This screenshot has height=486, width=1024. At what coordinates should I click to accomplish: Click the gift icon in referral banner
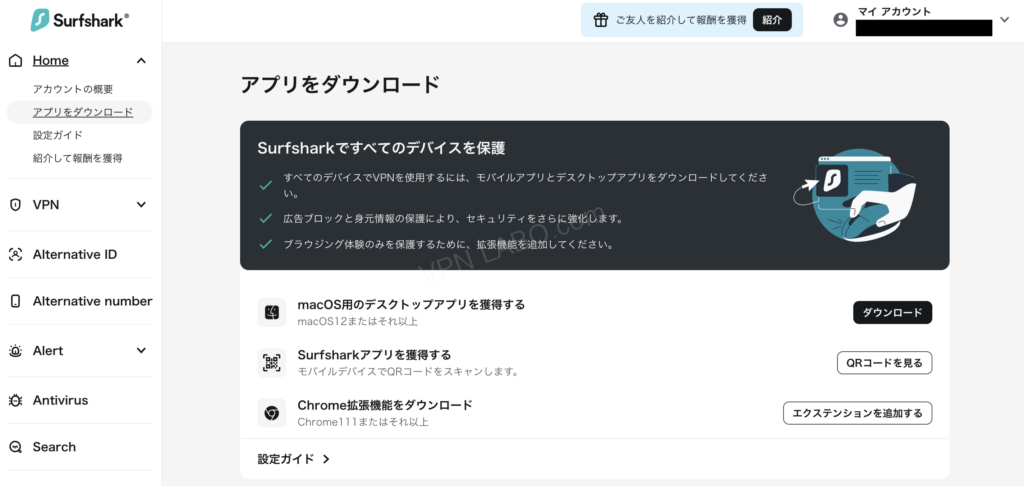coord(601,20)
